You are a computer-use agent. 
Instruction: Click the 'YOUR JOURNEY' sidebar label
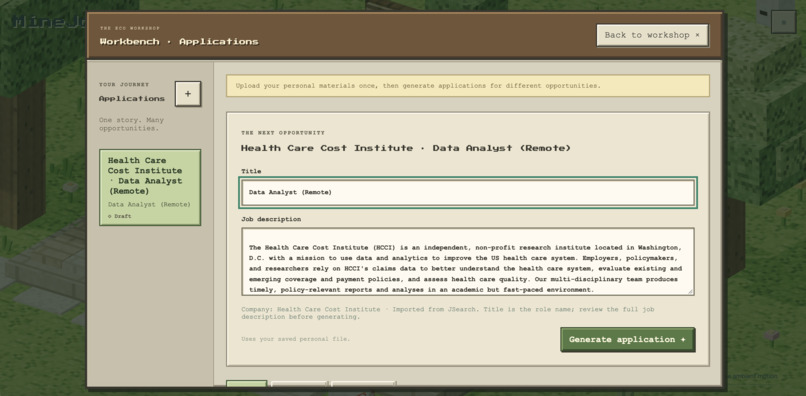click(124, 84)
